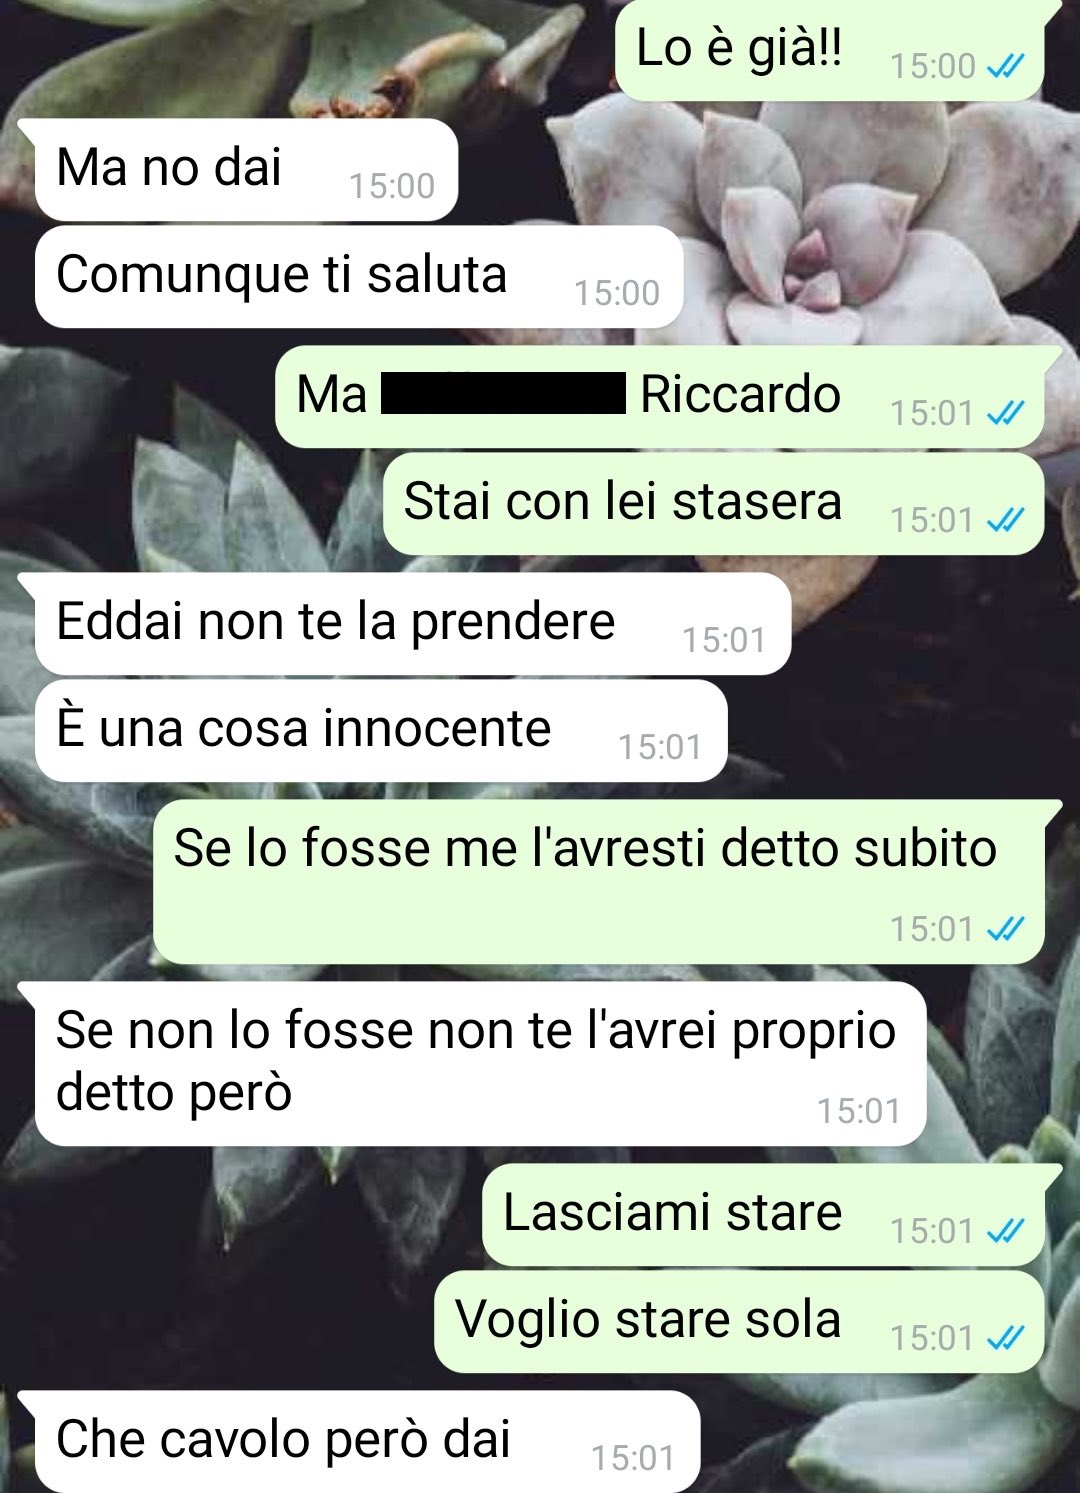Tap the "Eddai non te la prendere" message
The height and width of the screenshot is (1493, 1080).
[412, 624]
